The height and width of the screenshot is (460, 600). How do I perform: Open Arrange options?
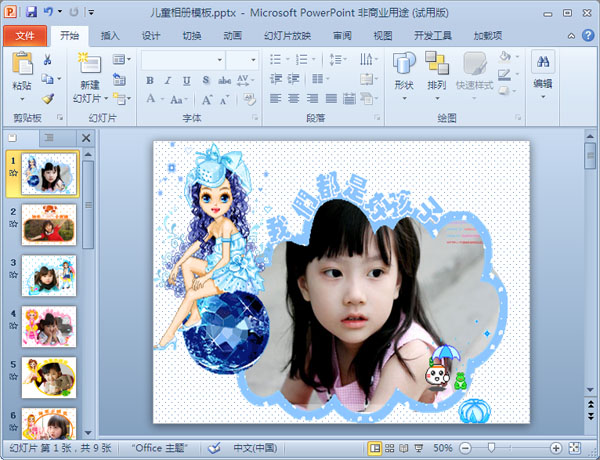tap(437, 76)
